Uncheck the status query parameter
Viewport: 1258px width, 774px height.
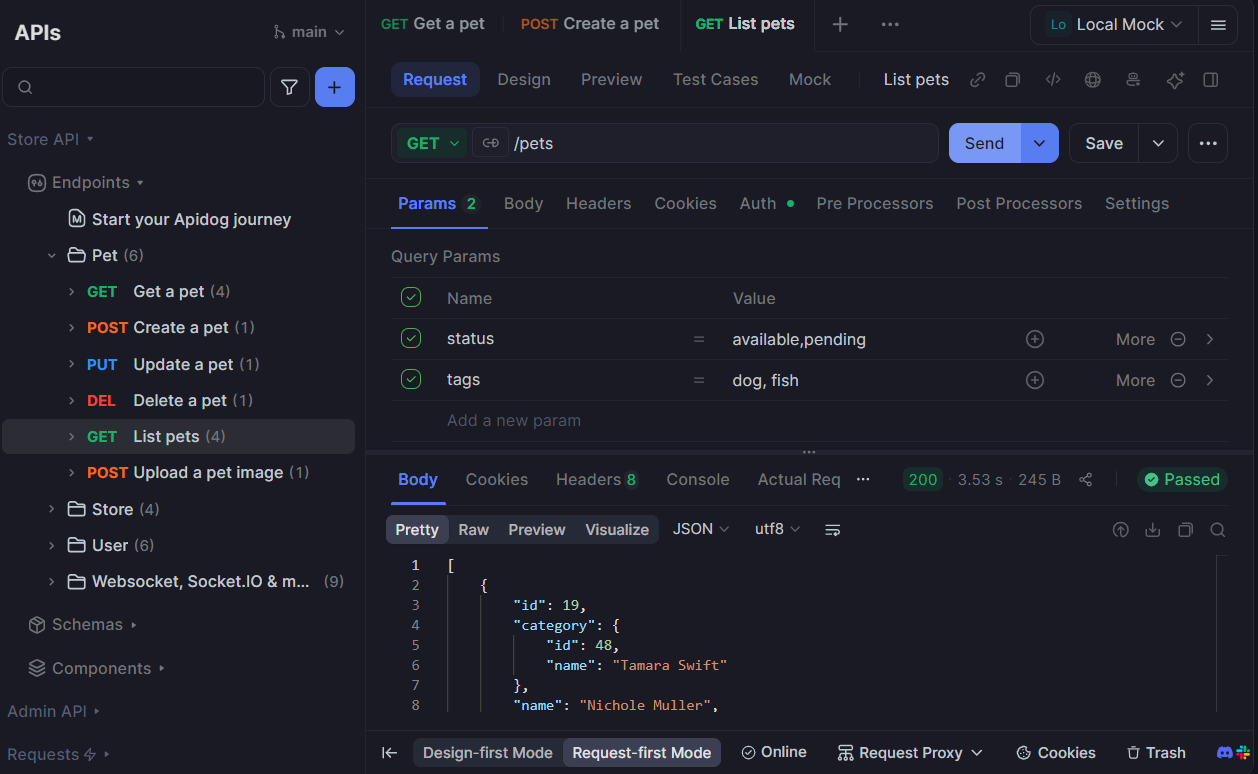click(411, 338)
